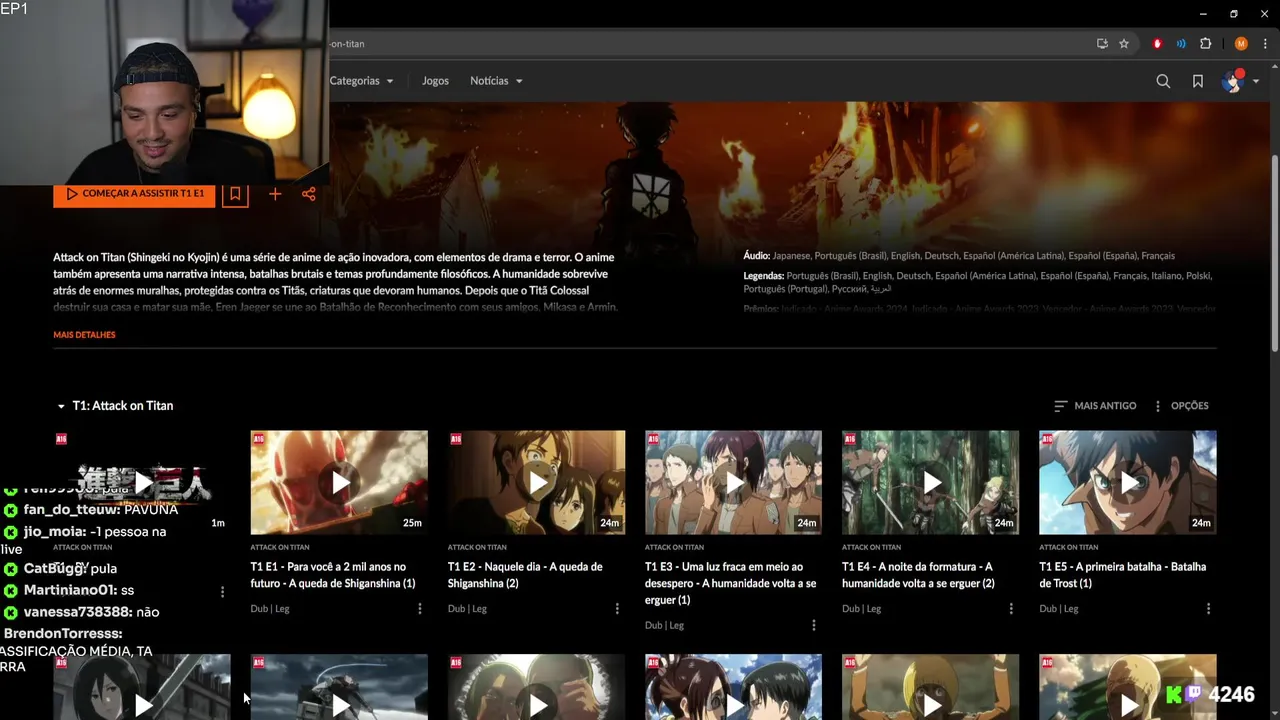The width and height of the screenshot is (1280, 720).
Task: Toggle watchlist bookmark next to watch button
Action: (x=235, y=194)
